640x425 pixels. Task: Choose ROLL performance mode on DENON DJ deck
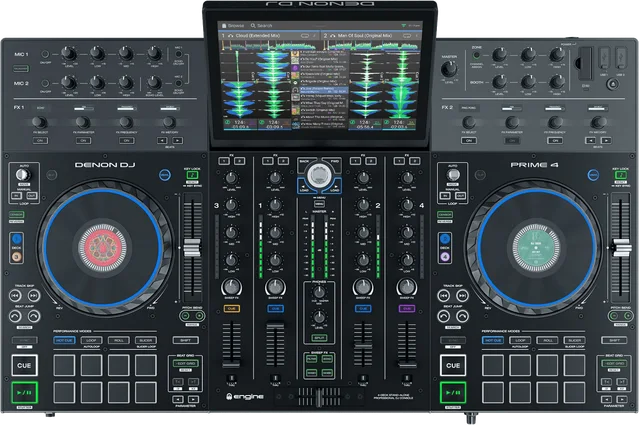click(119, 340)
